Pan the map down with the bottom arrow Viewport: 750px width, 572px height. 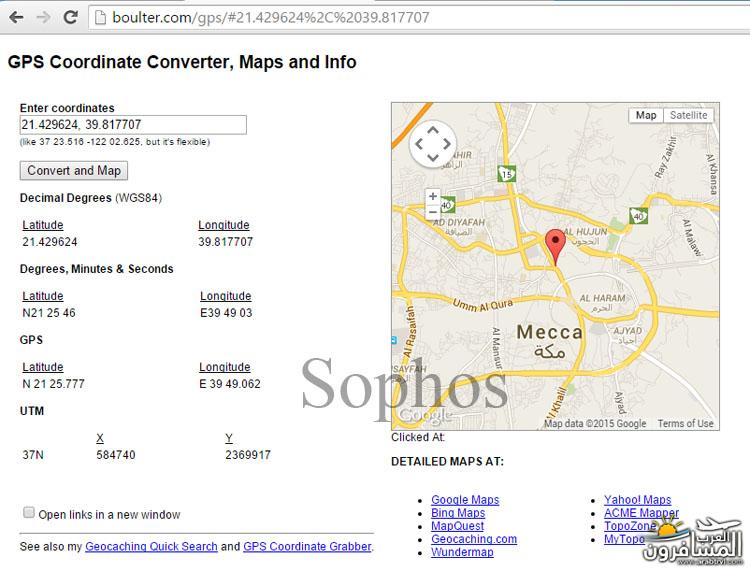(x=433, y=158)
